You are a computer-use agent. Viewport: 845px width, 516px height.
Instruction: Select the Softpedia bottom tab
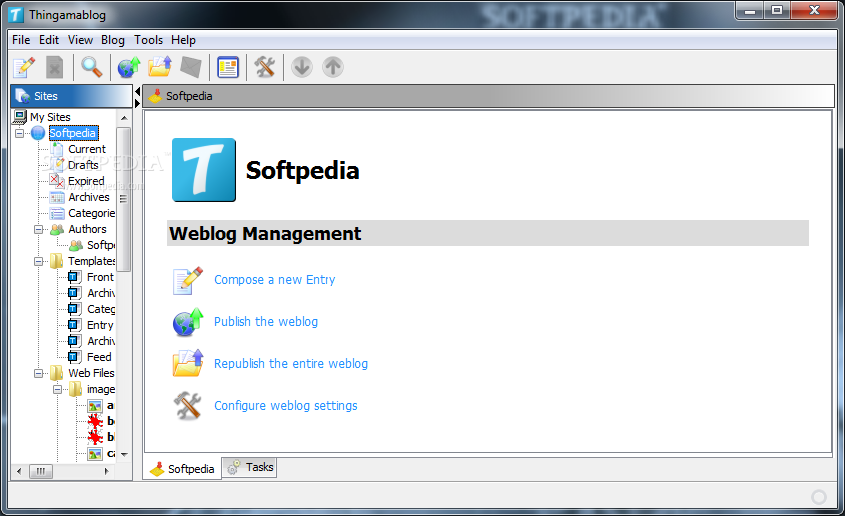pyautogui.click(x=182, y=469)
